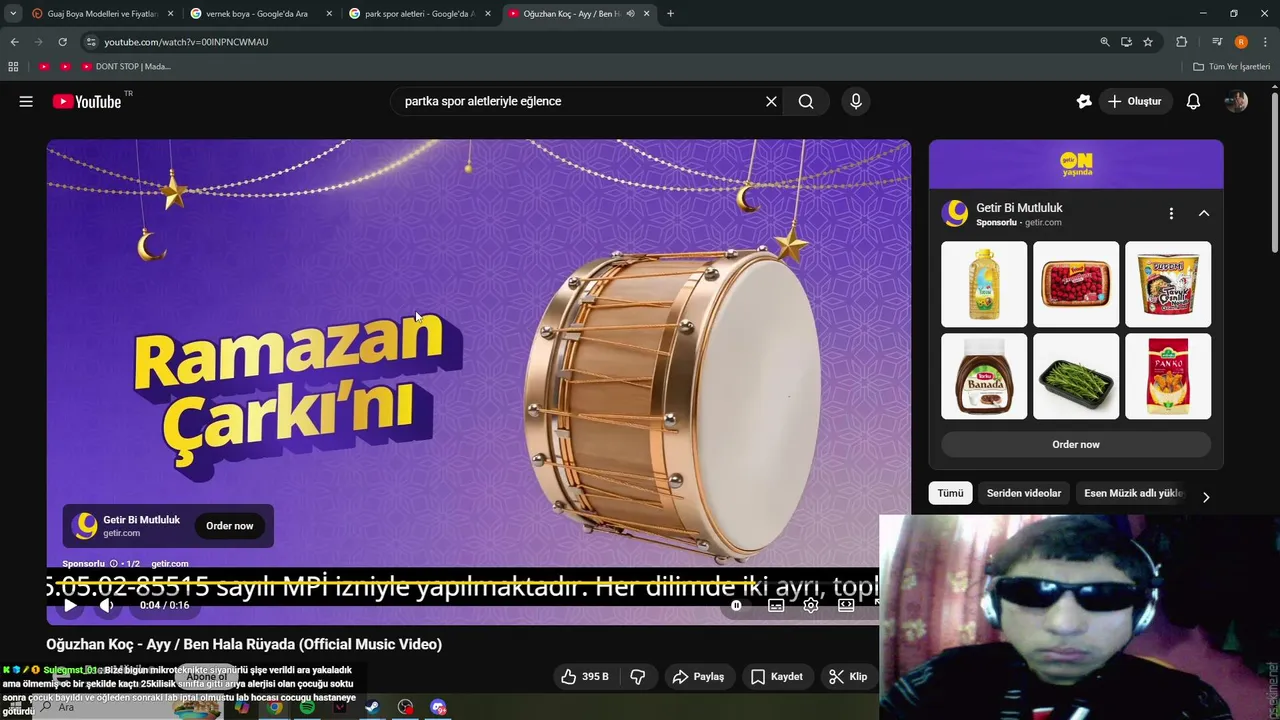Toggle subtitles in the video player
Image resolution: width=1280 pixels, height=720 pixels.
[x=776, y=605]
